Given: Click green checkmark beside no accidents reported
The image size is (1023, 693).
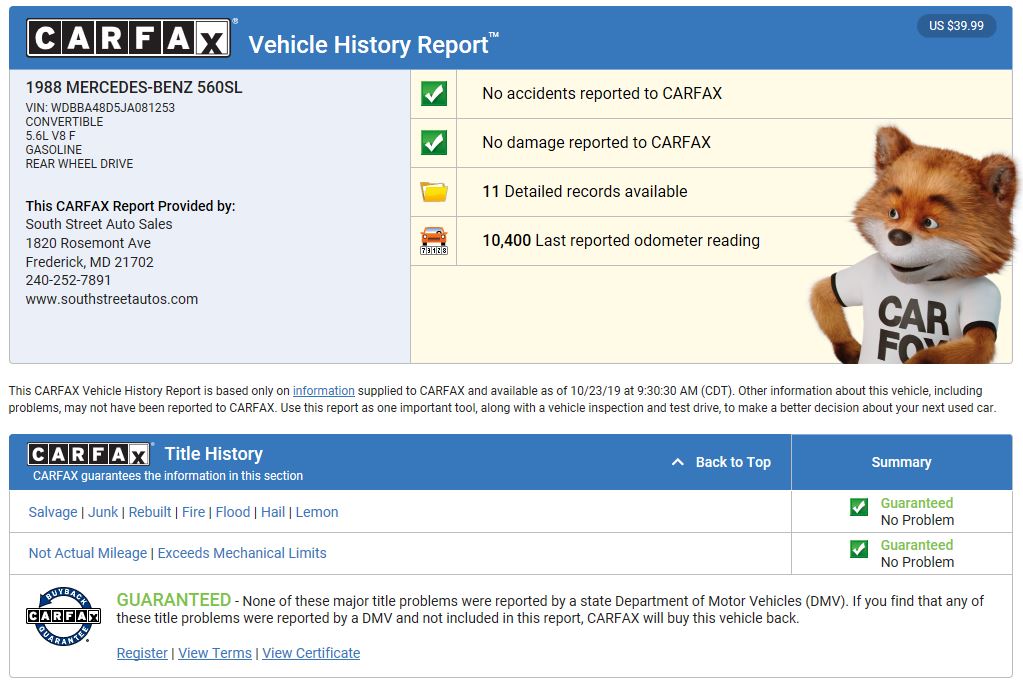Looking at the screenshot, I should 434,94.
